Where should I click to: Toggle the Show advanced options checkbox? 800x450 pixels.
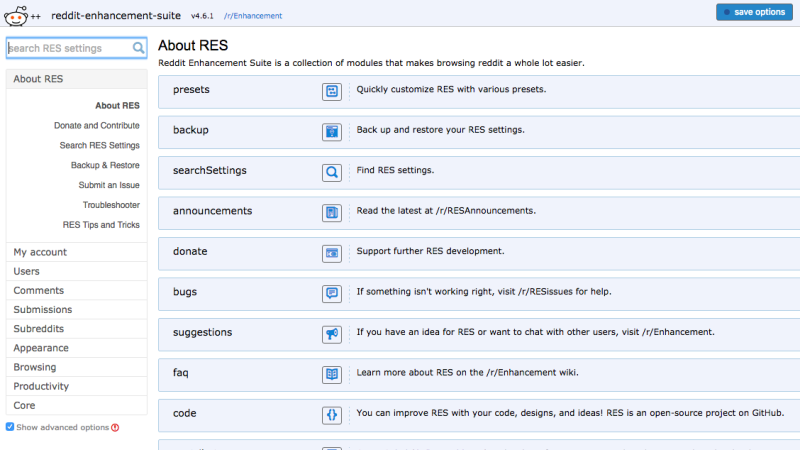click(x=10, y=427)
